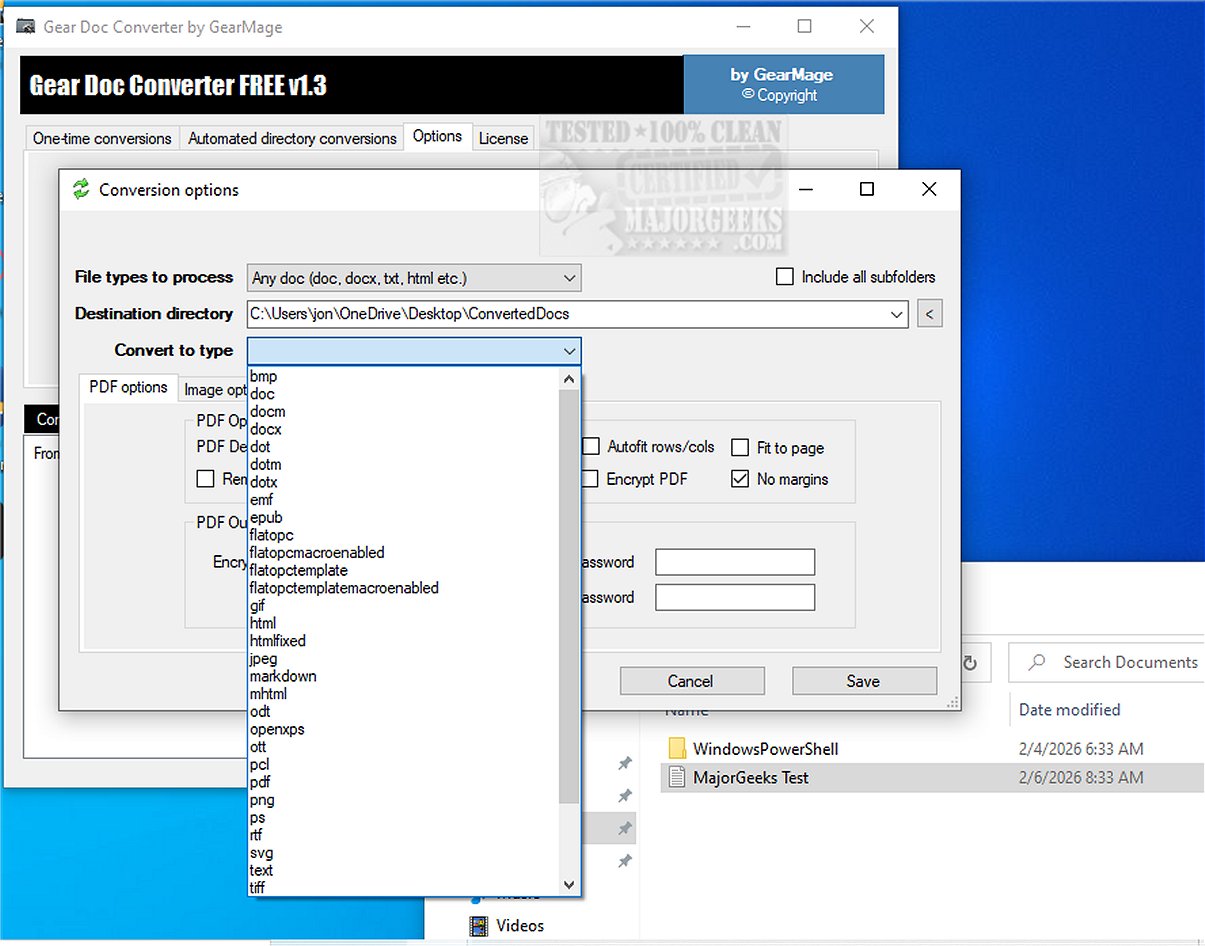The image size is (1205, 946).
Task: Switch to the License tab
Action: tap(503, 138)
